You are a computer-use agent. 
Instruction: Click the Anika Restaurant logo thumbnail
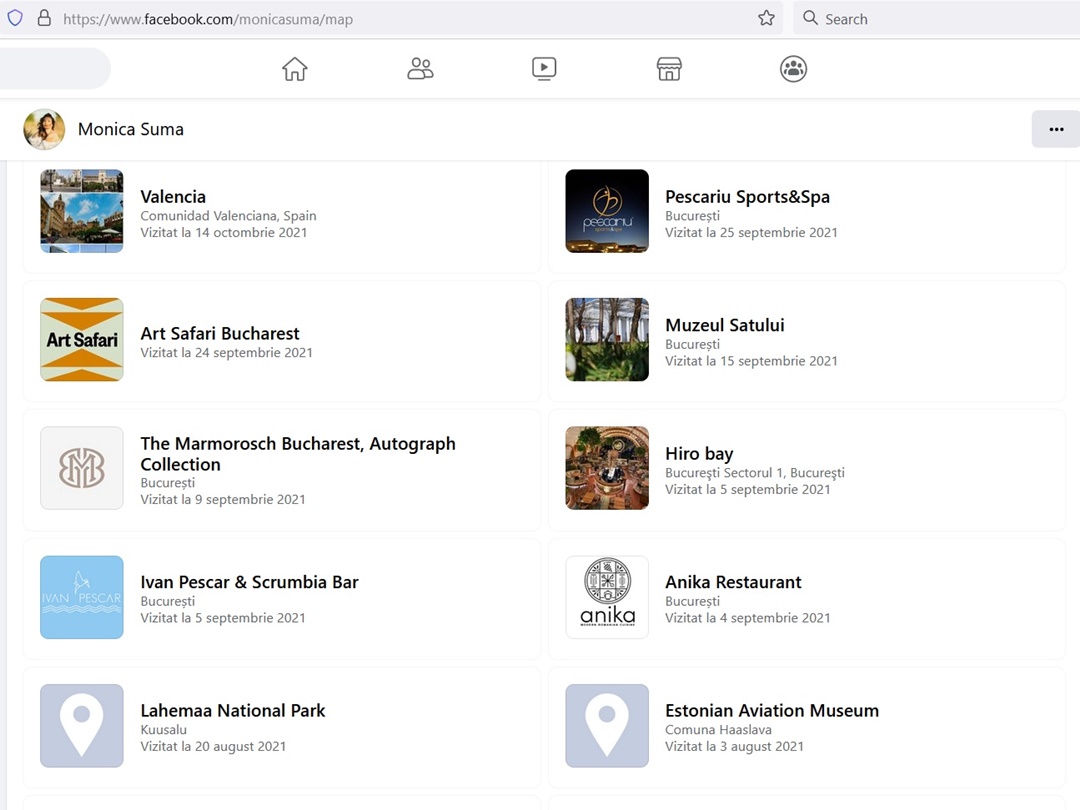click(607, 597)
